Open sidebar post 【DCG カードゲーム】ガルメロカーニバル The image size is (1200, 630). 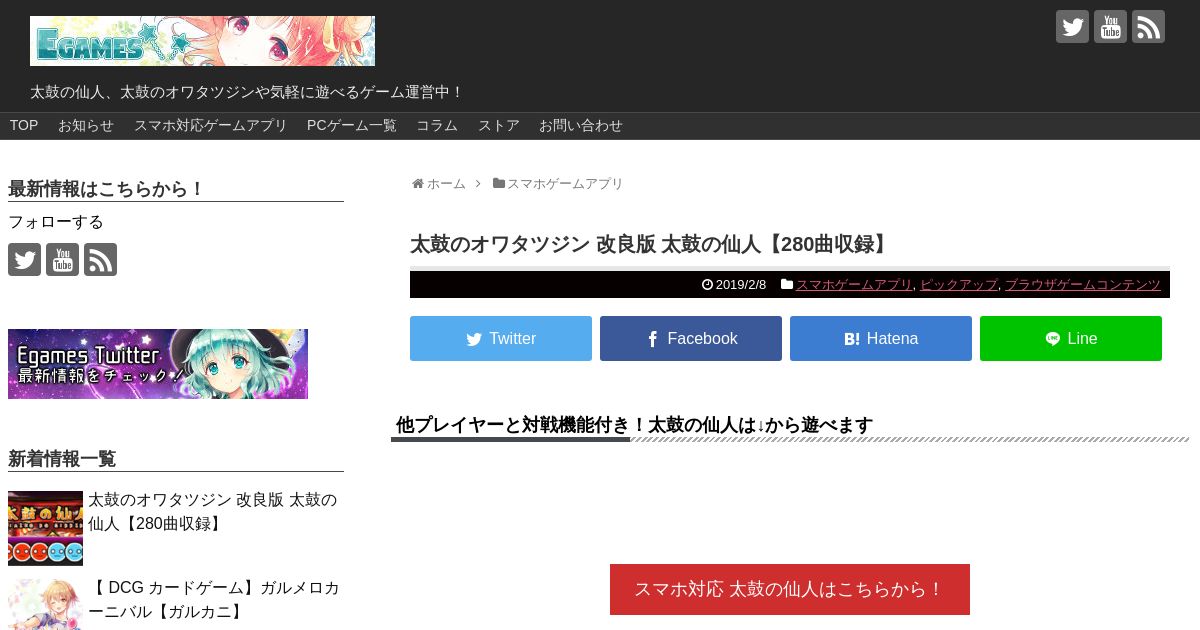coord(214,600)
